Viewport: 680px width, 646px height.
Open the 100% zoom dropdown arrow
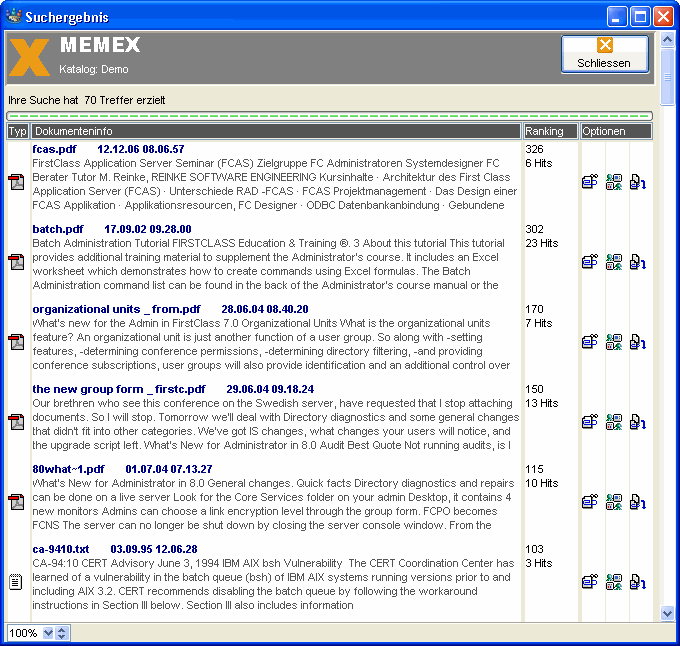(x=48, y=633)
